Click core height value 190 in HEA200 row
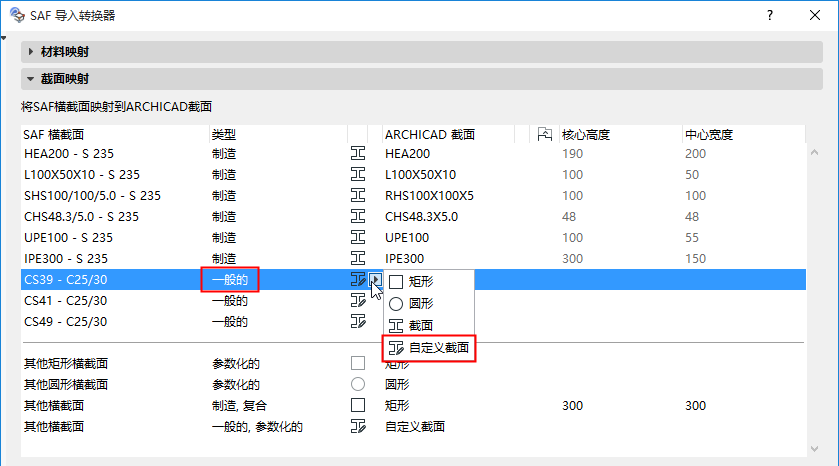The height and width of the screenshot is (466, 839). [x=573, y=154]
